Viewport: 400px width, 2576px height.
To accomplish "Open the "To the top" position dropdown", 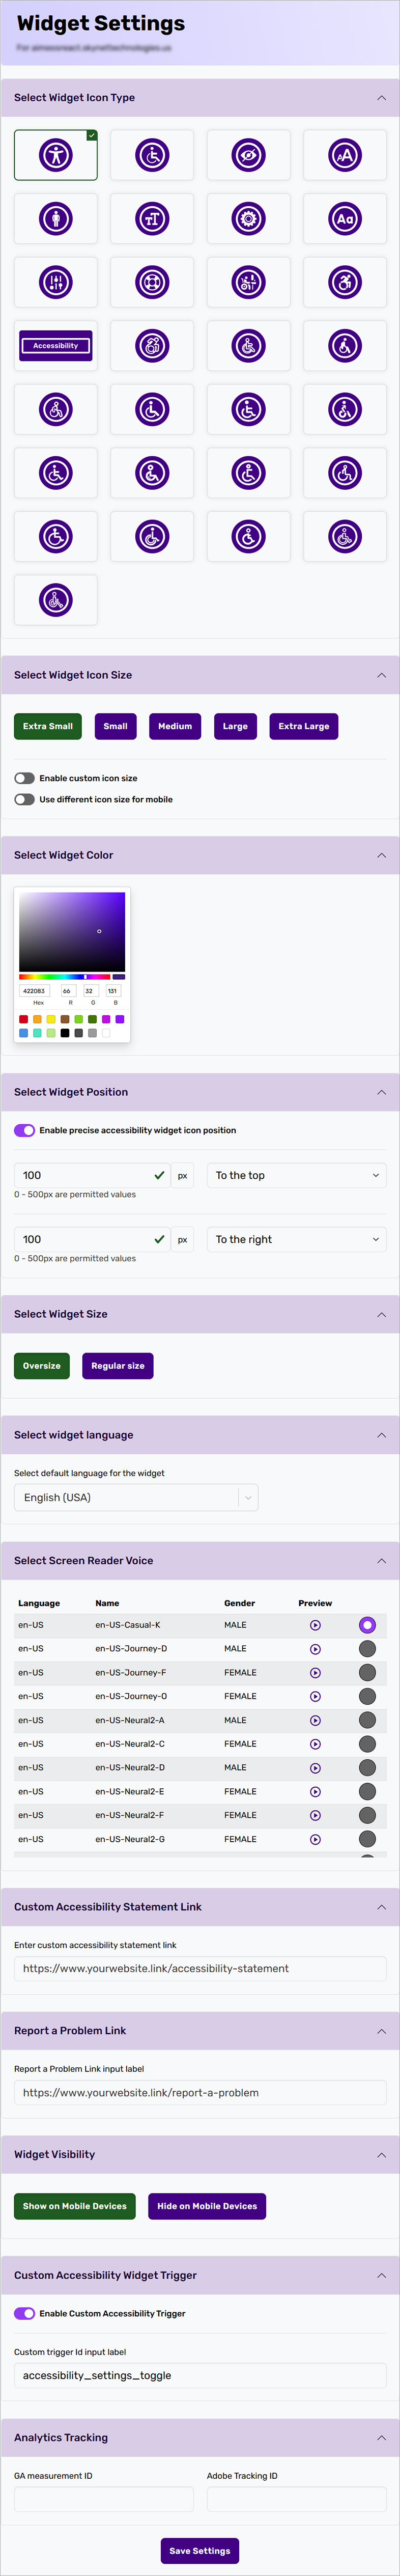I will 296,1175.
